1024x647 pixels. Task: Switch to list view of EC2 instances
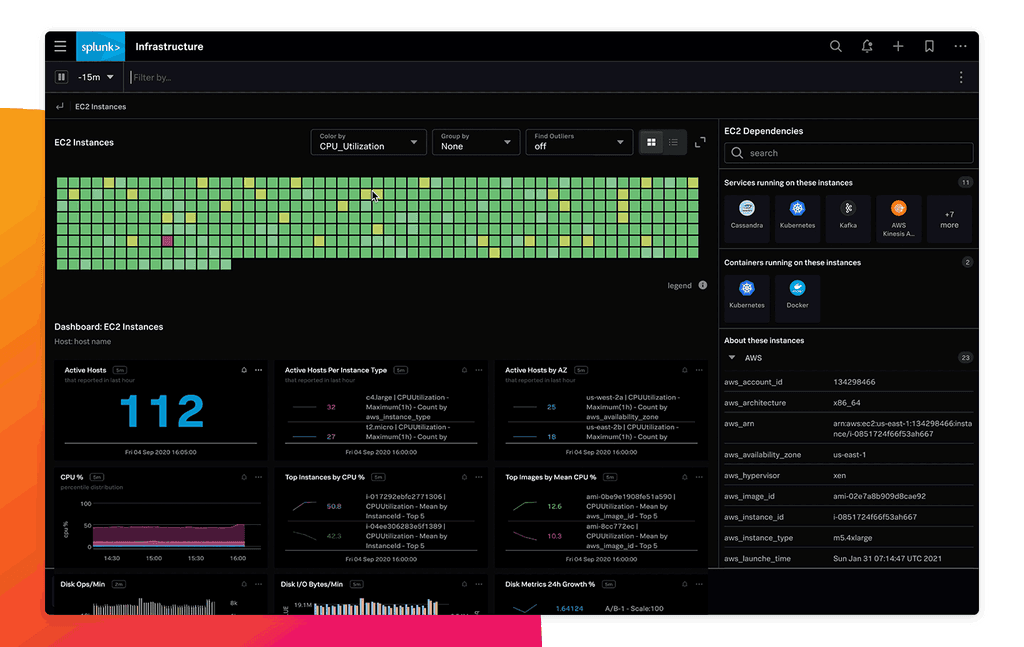click(673, 142)
